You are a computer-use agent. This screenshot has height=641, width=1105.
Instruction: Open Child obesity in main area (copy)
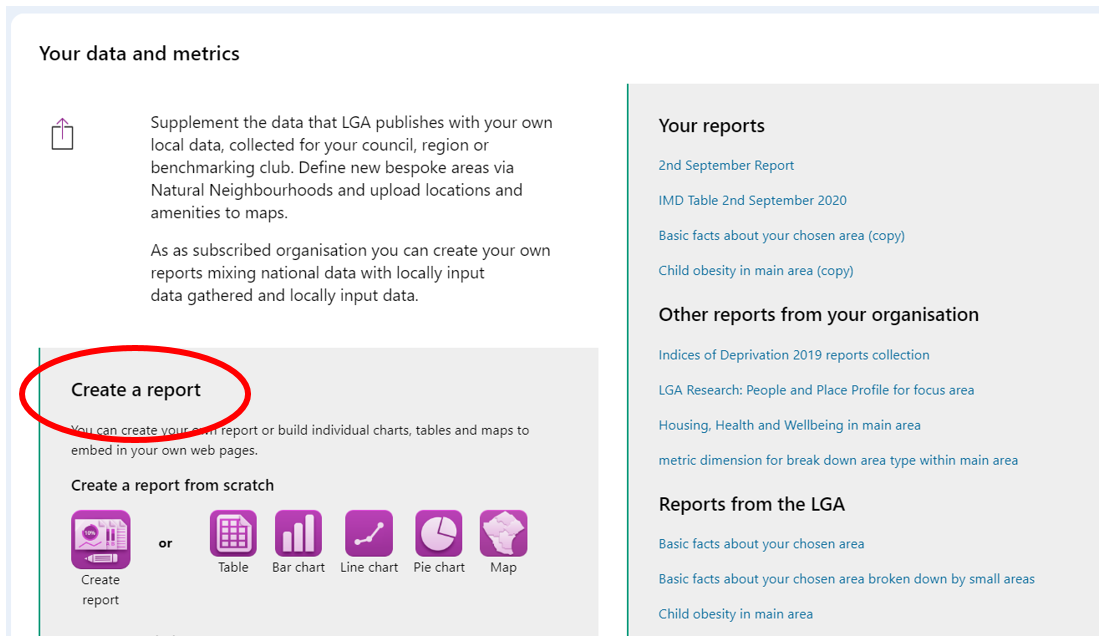(x=755, y=270)
